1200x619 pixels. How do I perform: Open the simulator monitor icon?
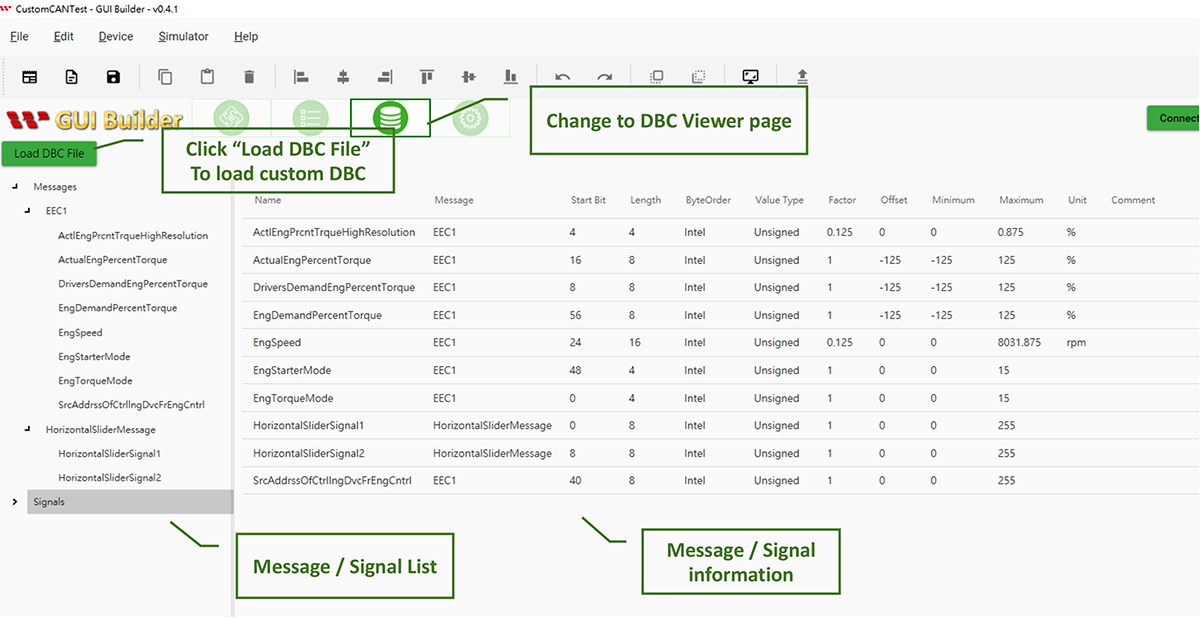coord(751,77)
